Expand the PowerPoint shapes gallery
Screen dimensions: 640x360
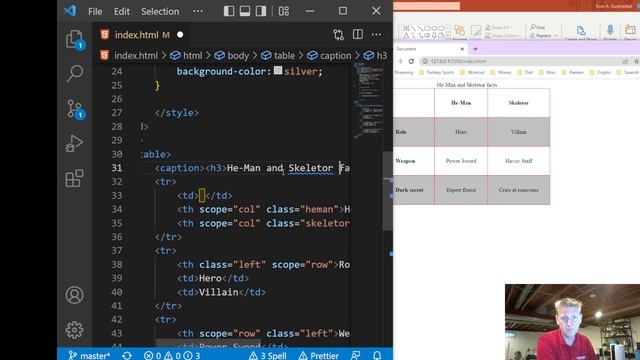448,36
